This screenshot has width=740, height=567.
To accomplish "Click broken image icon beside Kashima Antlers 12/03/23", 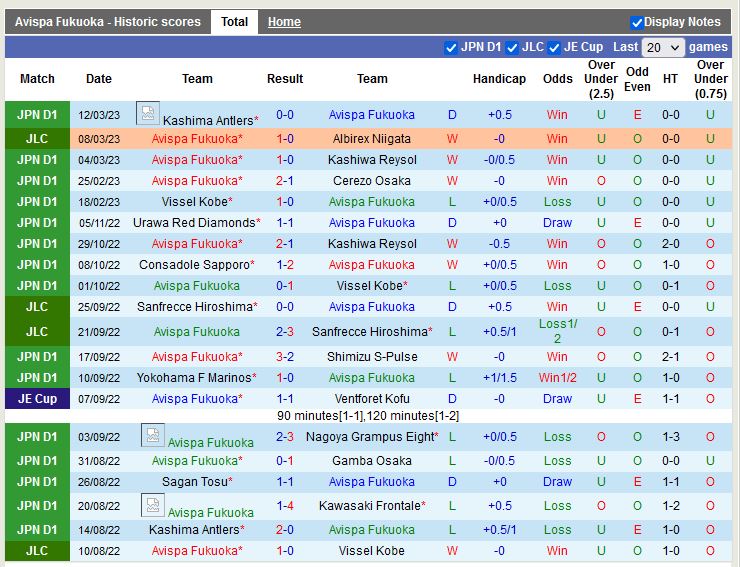I will 148,113.
